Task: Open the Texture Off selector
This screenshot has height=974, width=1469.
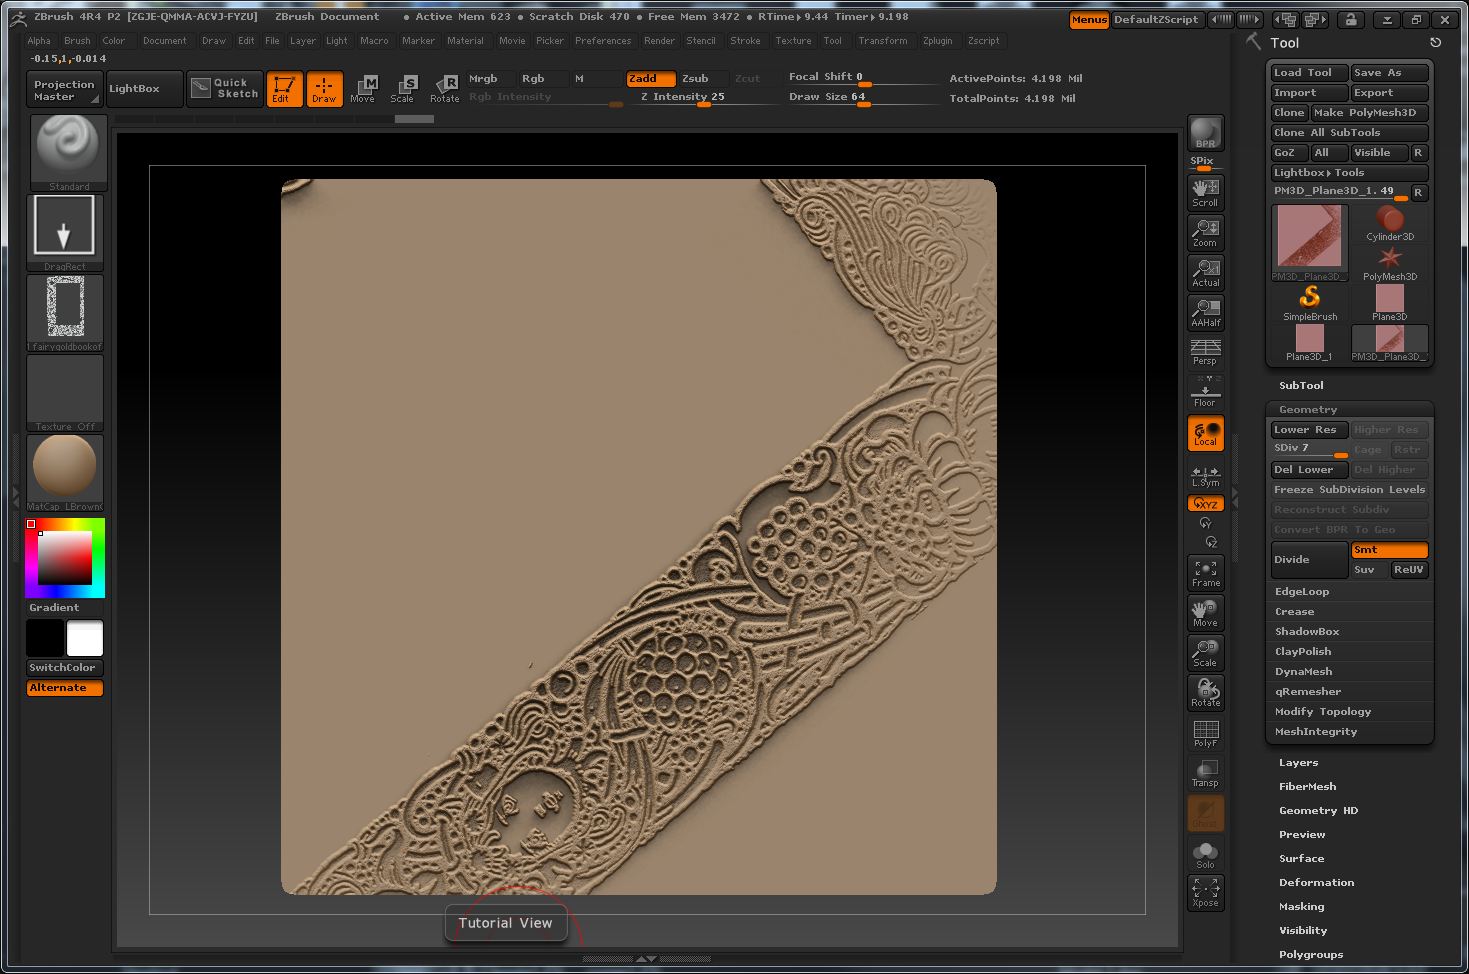Action: pyautogui.click(x=66, y=392)
